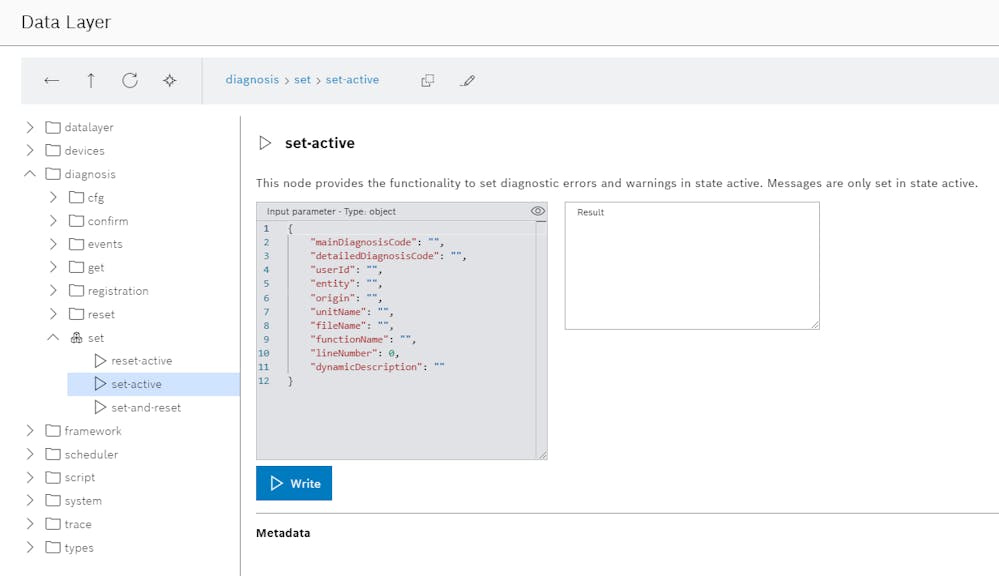
Task: Open set breadcrumb link
Action: coord(303,80)
